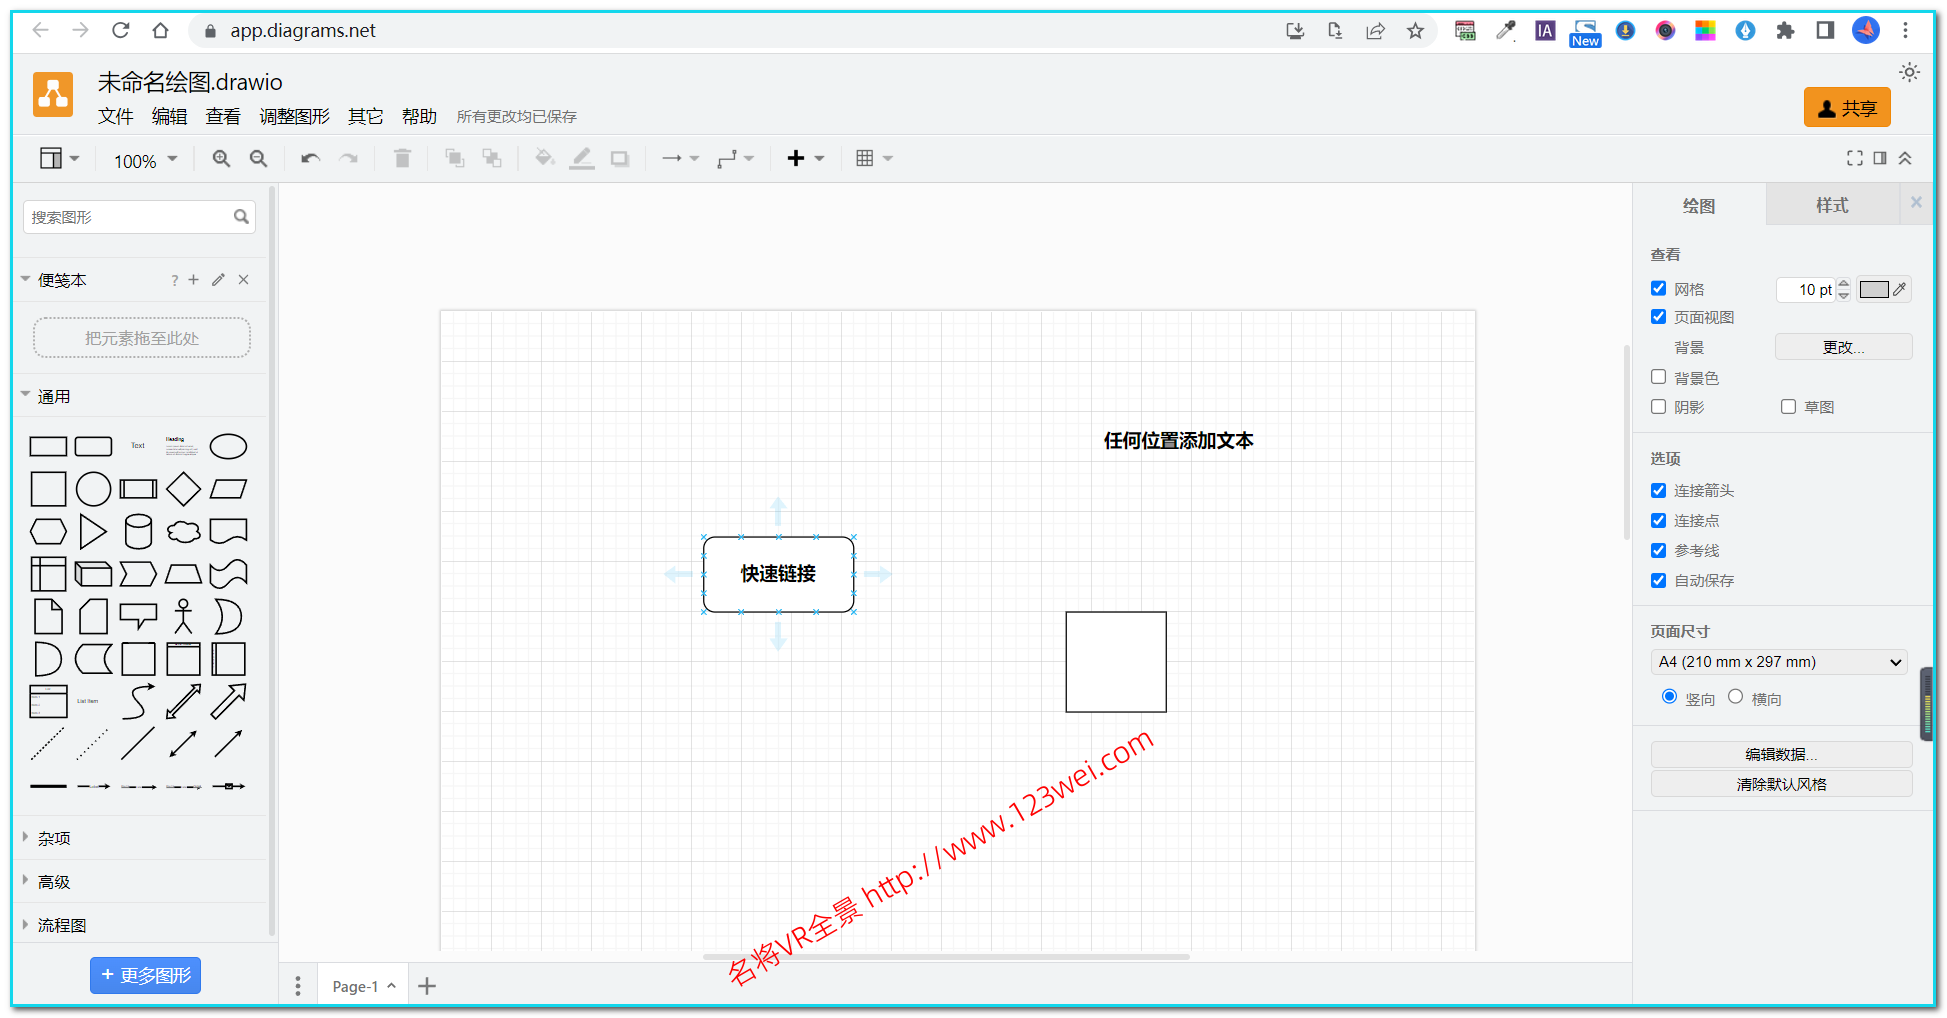
Task: Open the 100% zoom level dropdown
Action: (x=145, y=161)
